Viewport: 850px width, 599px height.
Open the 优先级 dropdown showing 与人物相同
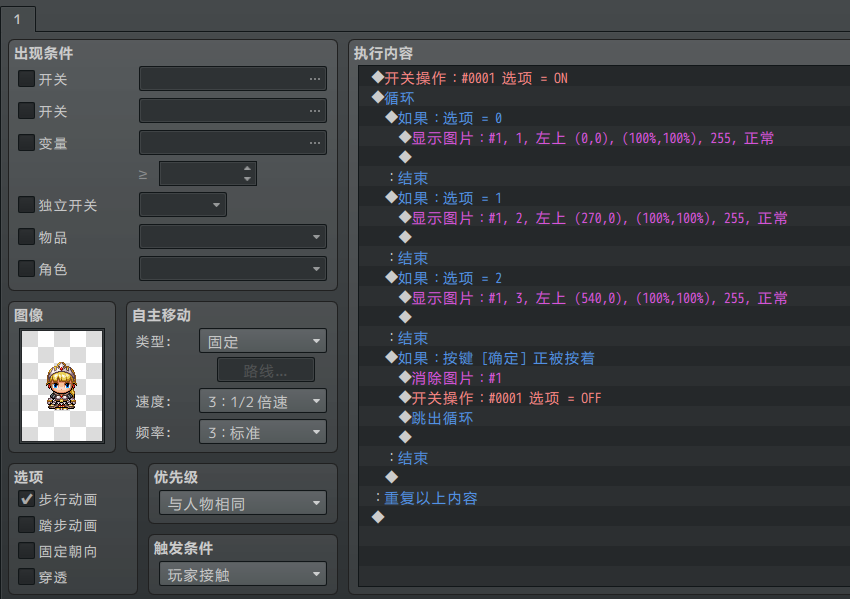pos(243,504)
